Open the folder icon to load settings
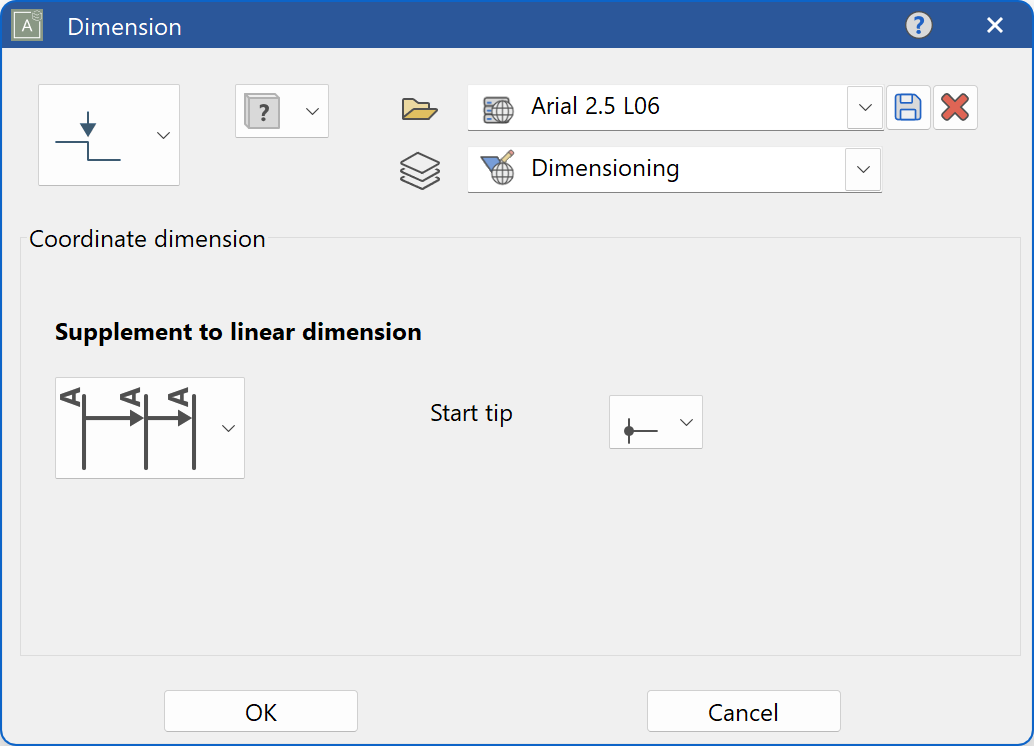The height and width of the screenshot is (746, 1034). 419,110
